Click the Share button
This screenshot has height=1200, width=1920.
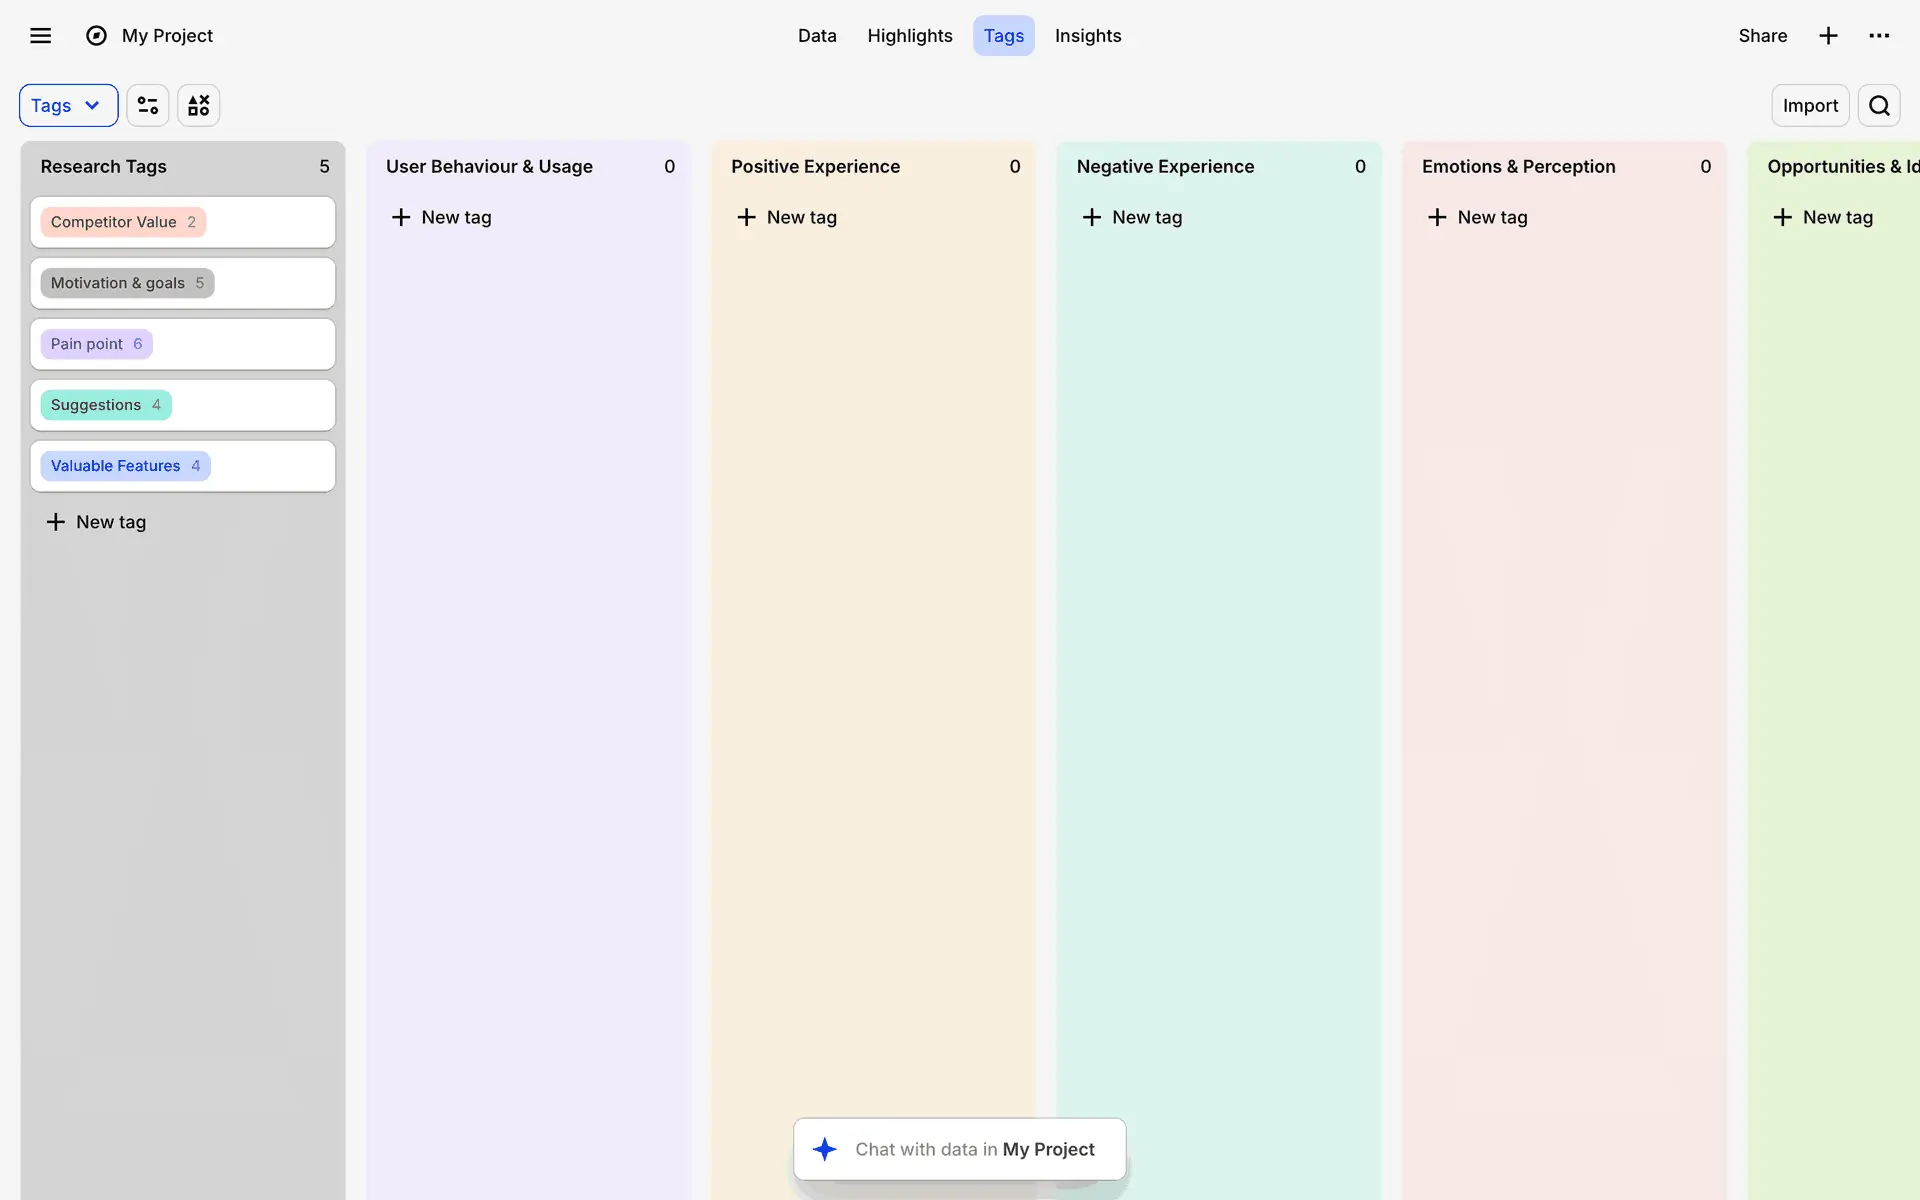(1762, 36)
